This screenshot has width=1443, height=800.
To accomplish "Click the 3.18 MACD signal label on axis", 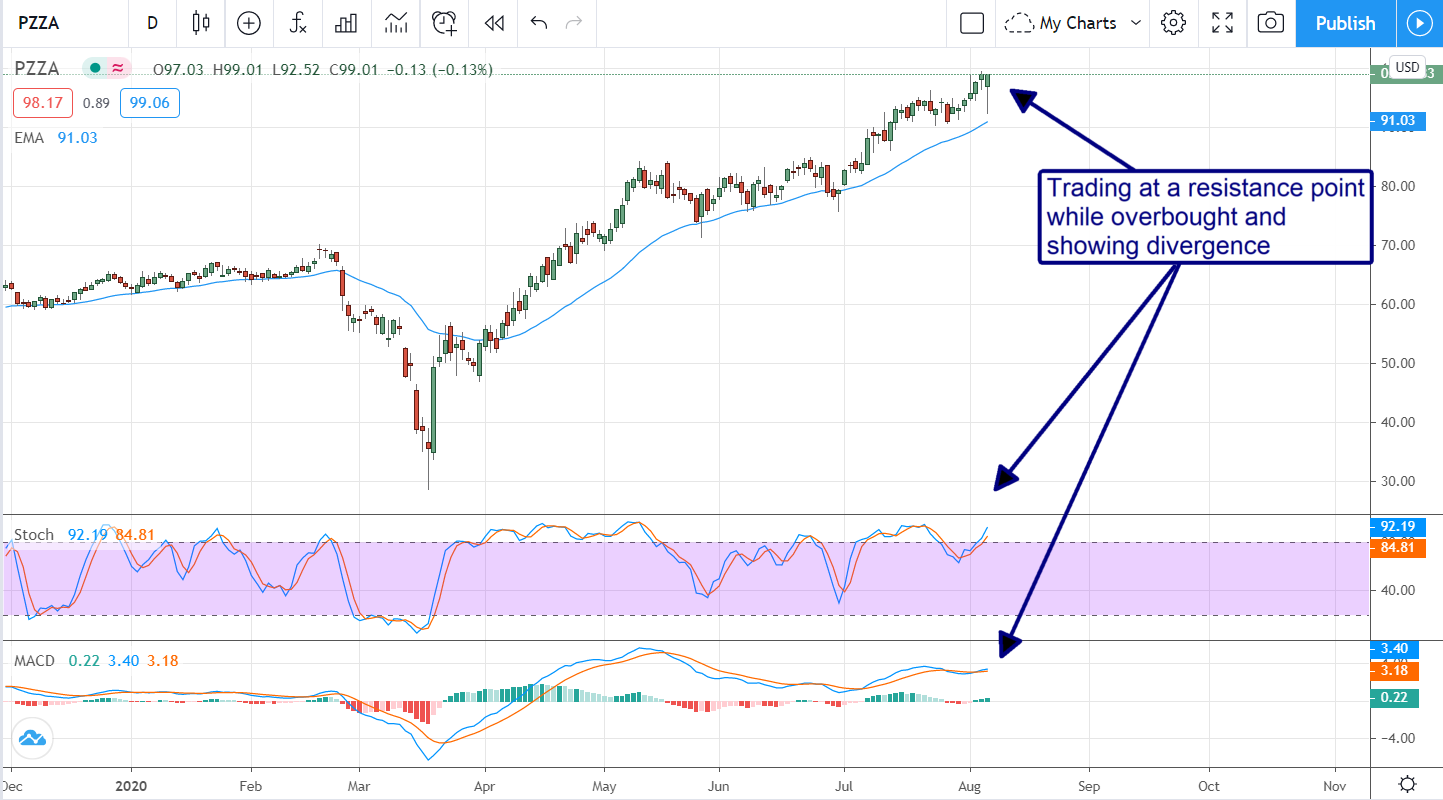I will tap(1396, 670).
